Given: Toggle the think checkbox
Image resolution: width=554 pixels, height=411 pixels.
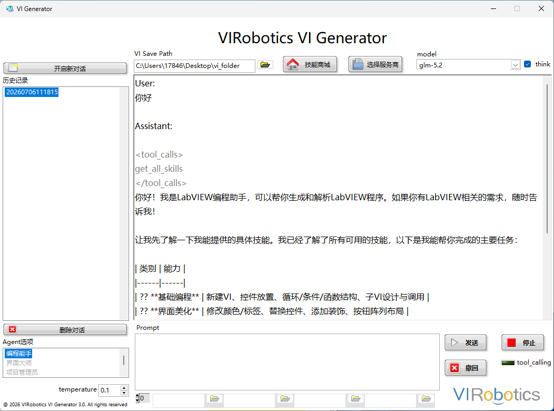Looking at the screenshot, I should click(x=527, y=64).
